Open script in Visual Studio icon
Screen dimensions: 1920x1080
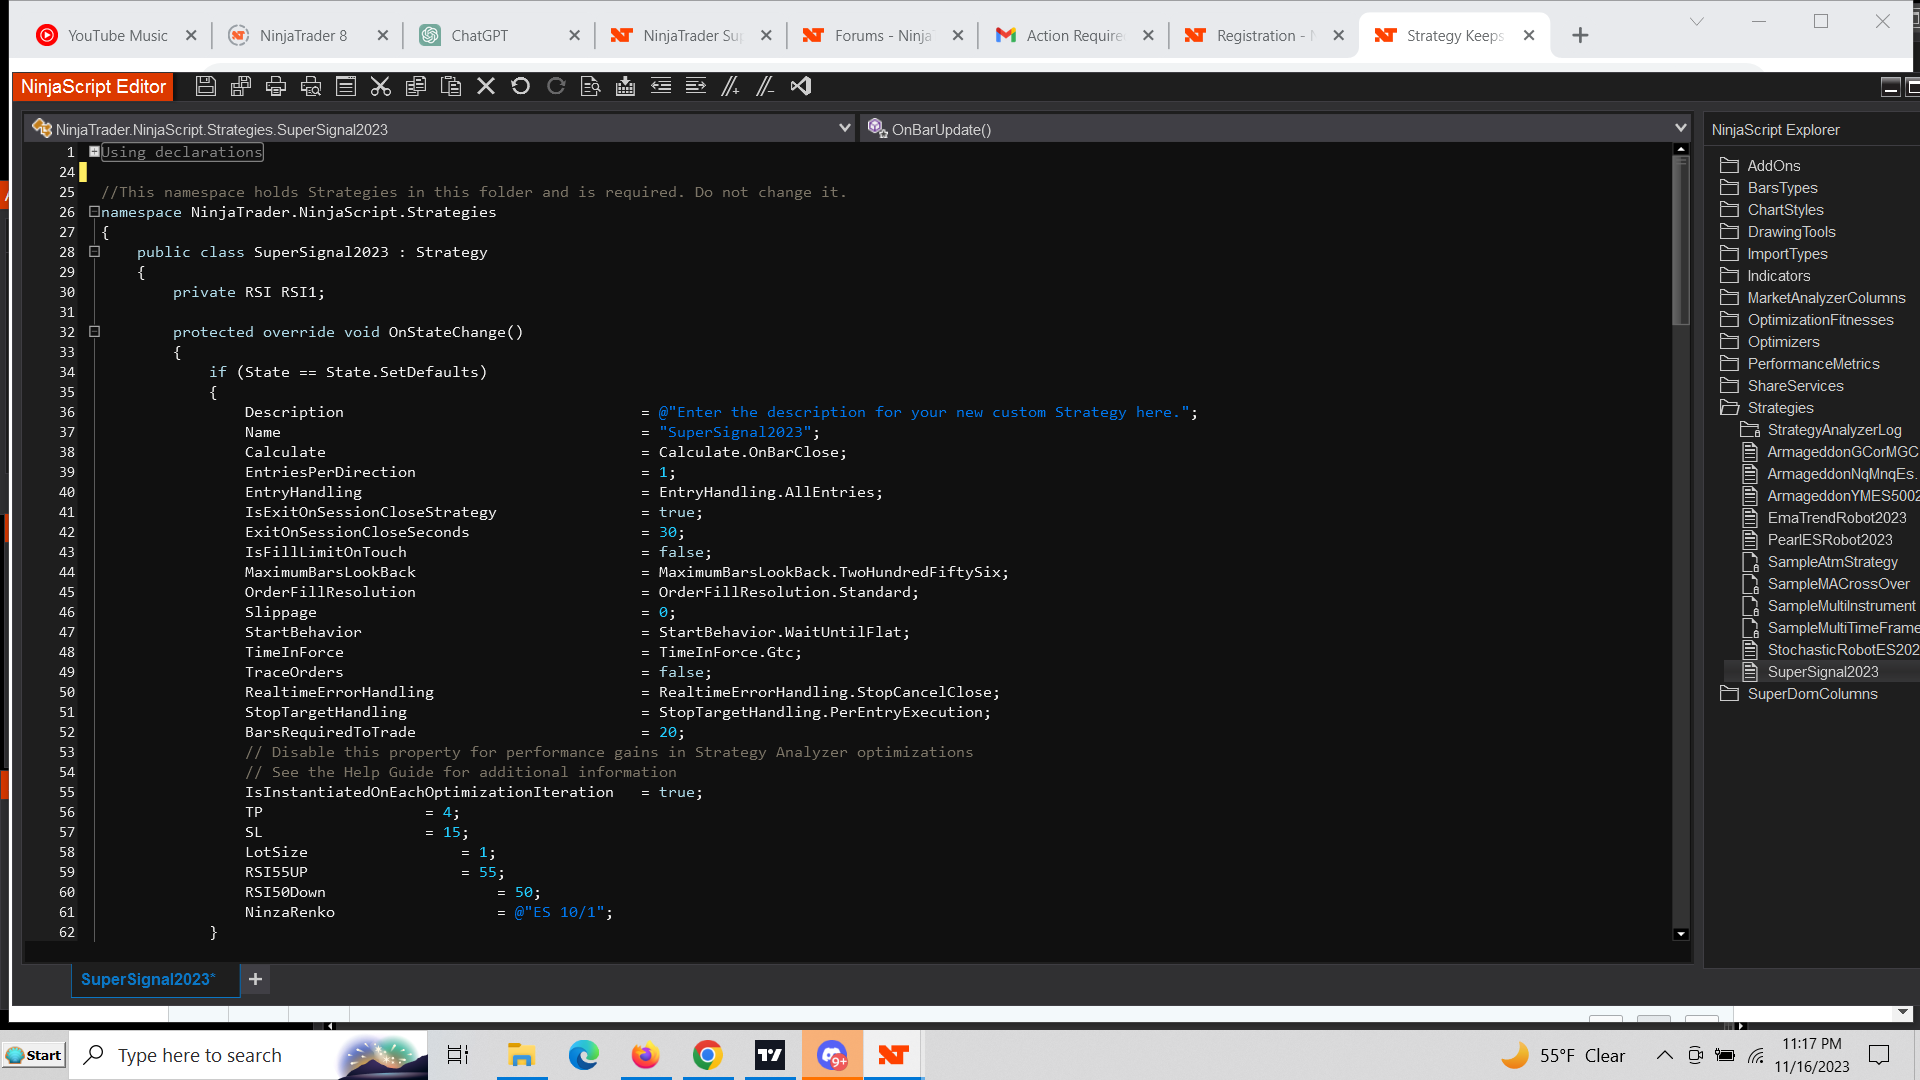click(801, 87)
